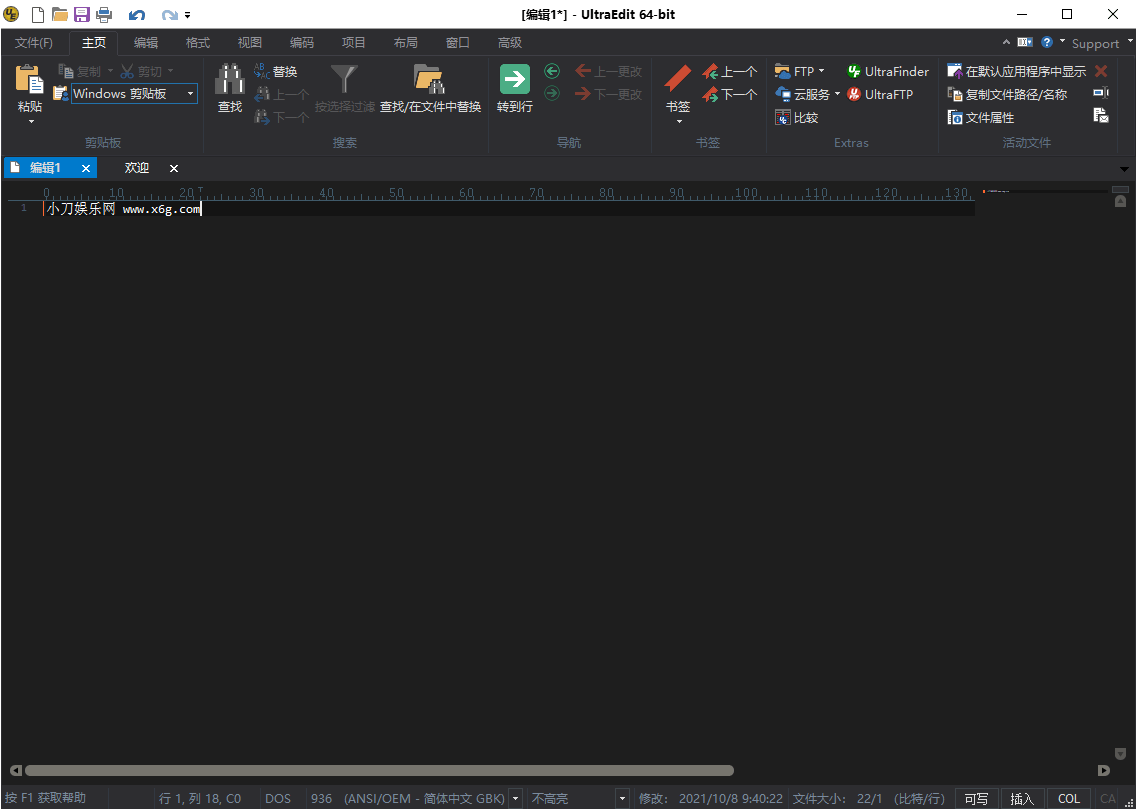This screenshot has width=1137, height=810.
Task: Toggle COL column mode in status bar
Action: point(1068,798)
